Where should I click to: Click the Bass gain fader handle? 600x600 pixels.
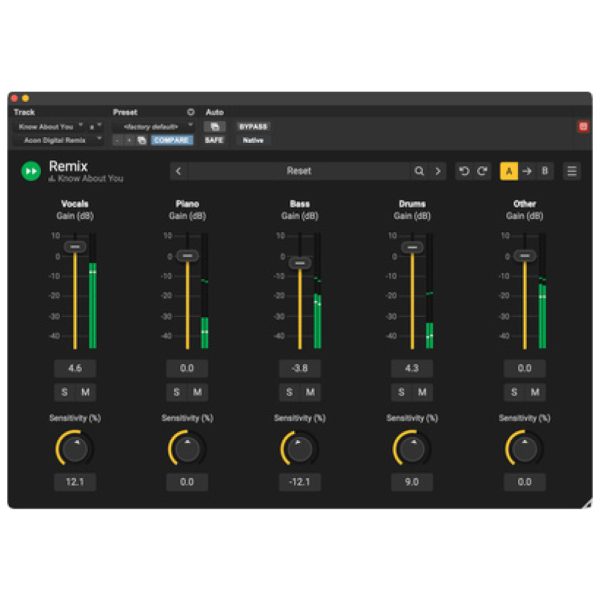(x=300, y=263)
